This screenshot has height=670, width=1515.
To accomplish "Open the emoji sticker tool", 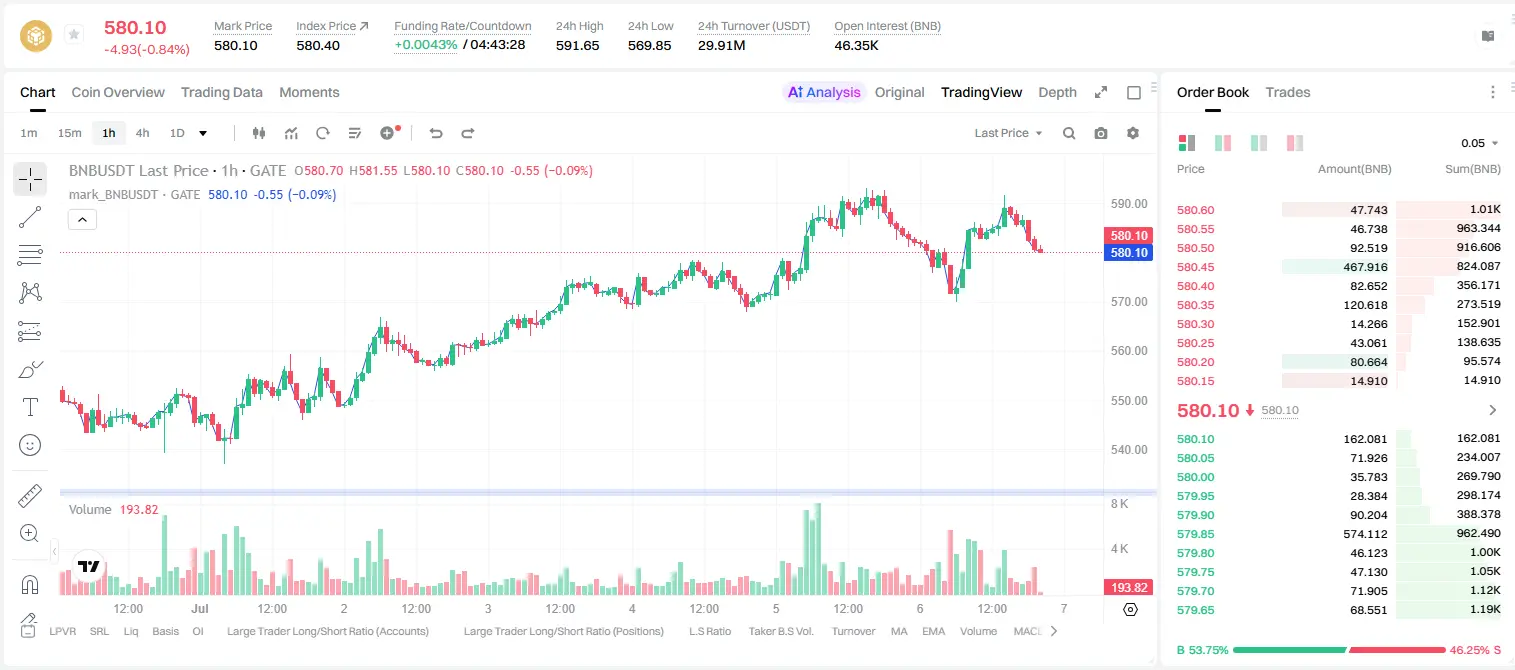I will tap(30, 445).
